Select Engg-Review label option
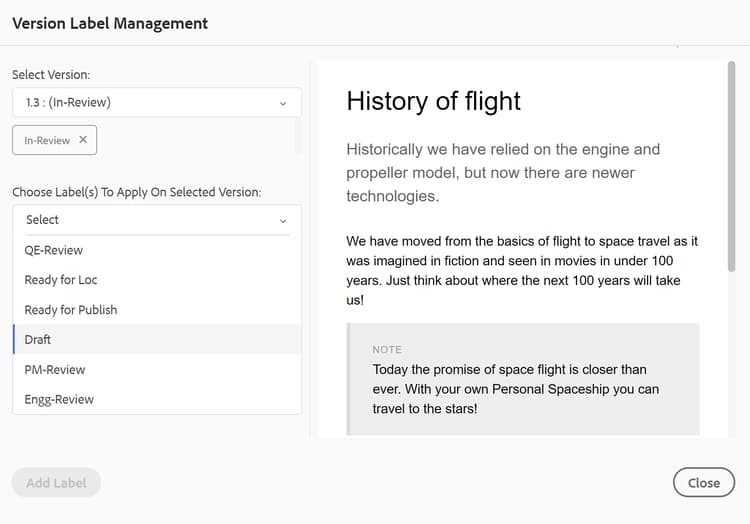750x524 pixels. coord(59,400)
